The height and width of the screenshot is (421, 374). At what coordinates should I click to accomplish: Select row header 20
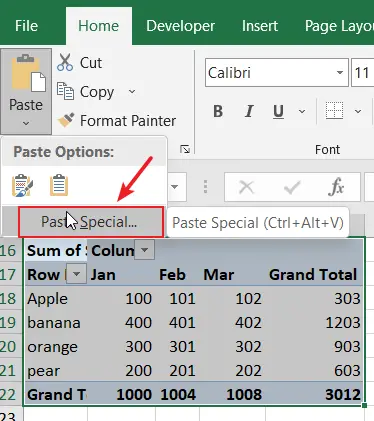[10, 347]
